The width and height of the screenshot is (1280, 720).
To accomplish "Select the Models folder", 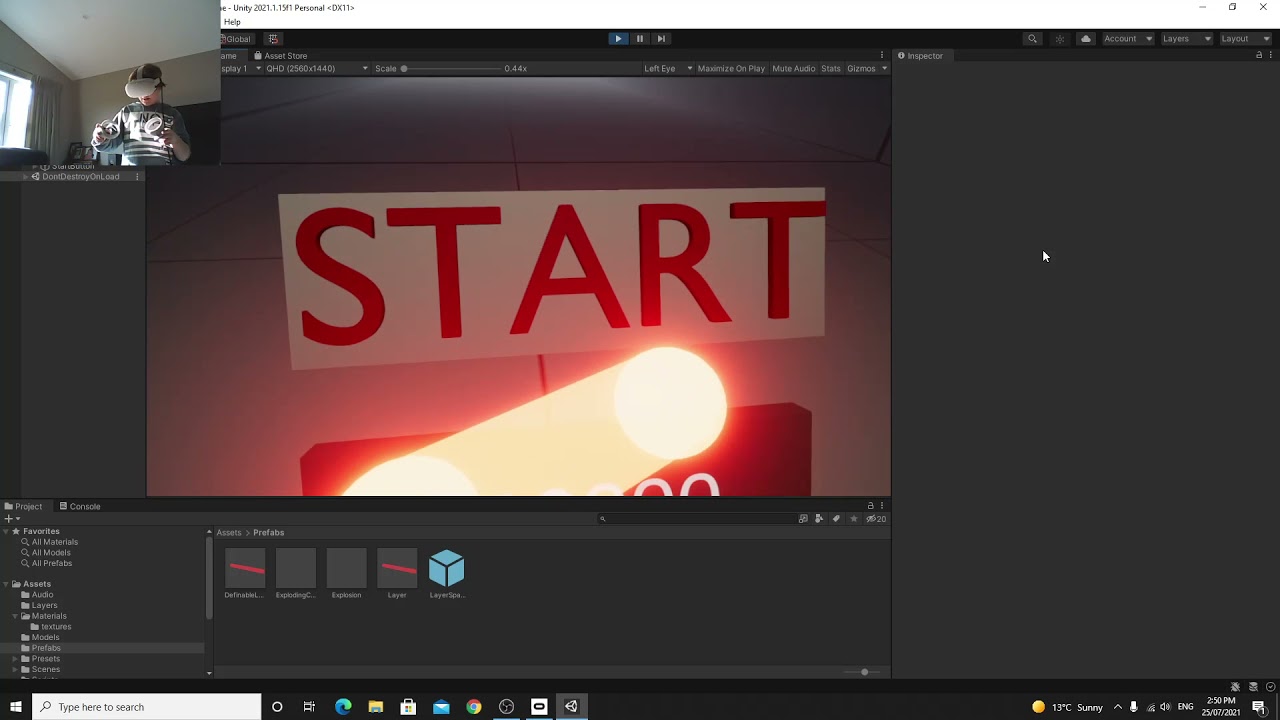I will [x=45, y=638].
